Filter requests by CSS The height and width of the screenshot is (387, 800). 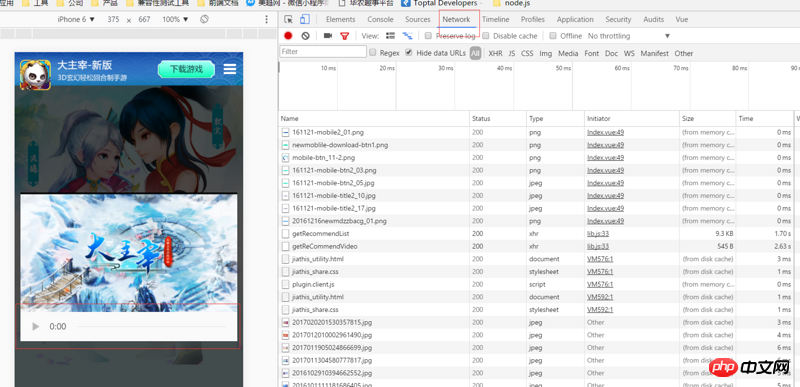(527, 53)
